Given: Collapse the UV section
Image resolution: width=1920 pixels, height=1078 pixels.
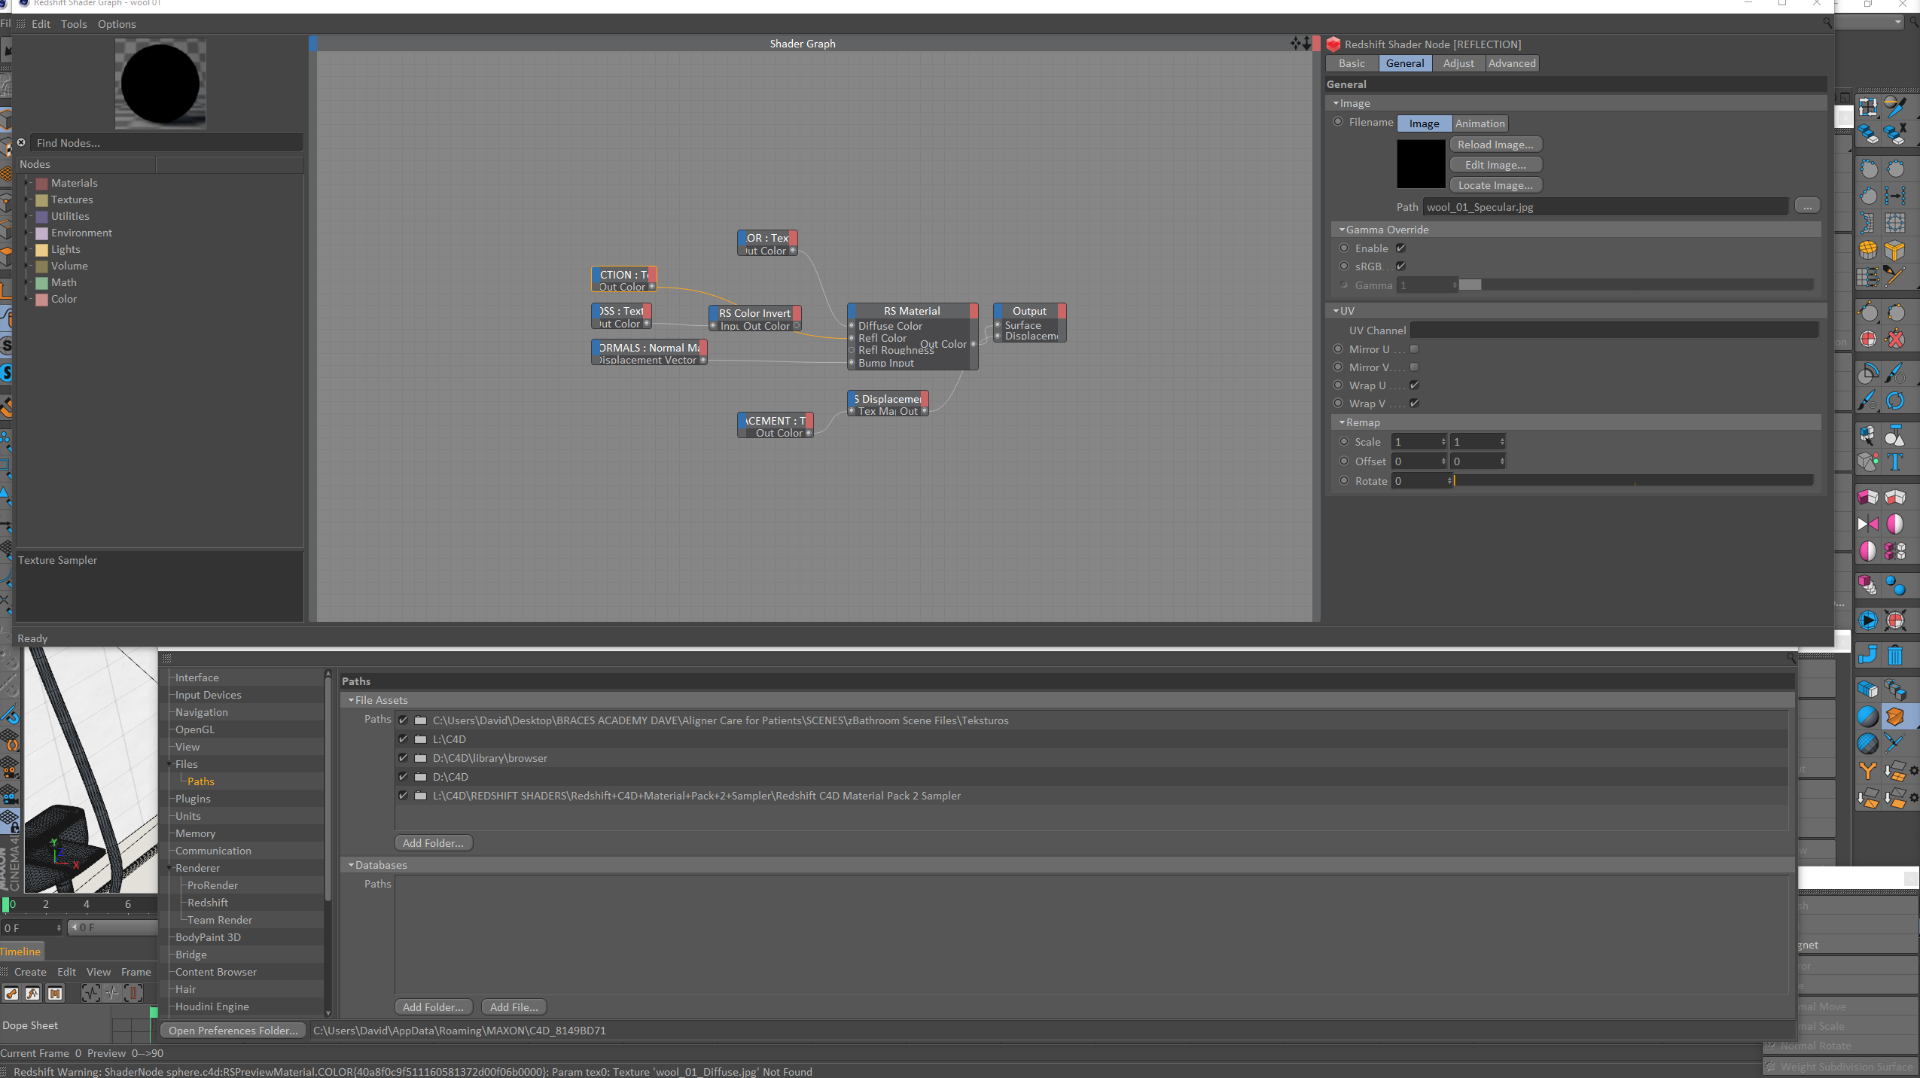Looking at the screenshot, I should point(1336,311).
